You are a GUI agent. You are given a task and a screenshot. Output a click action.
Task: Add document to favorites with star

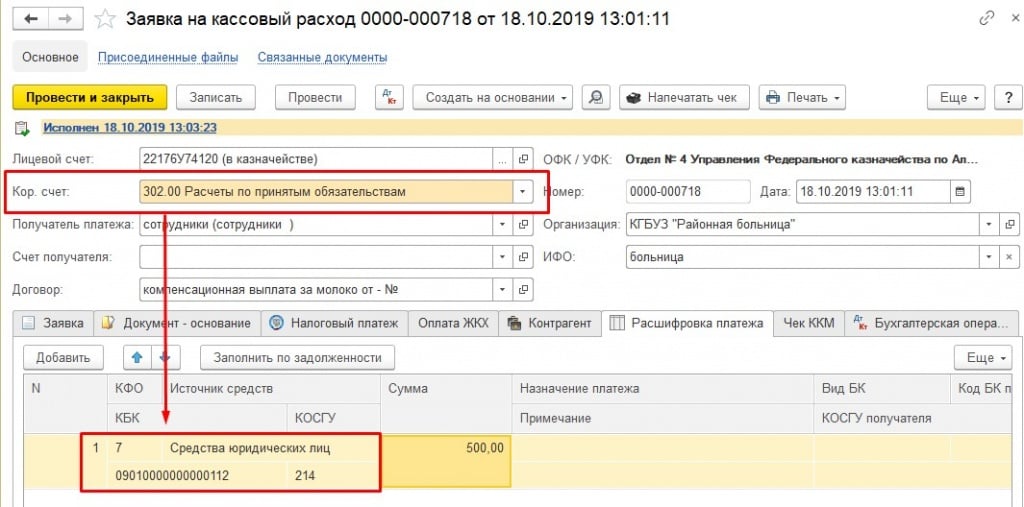pos(105,19)
